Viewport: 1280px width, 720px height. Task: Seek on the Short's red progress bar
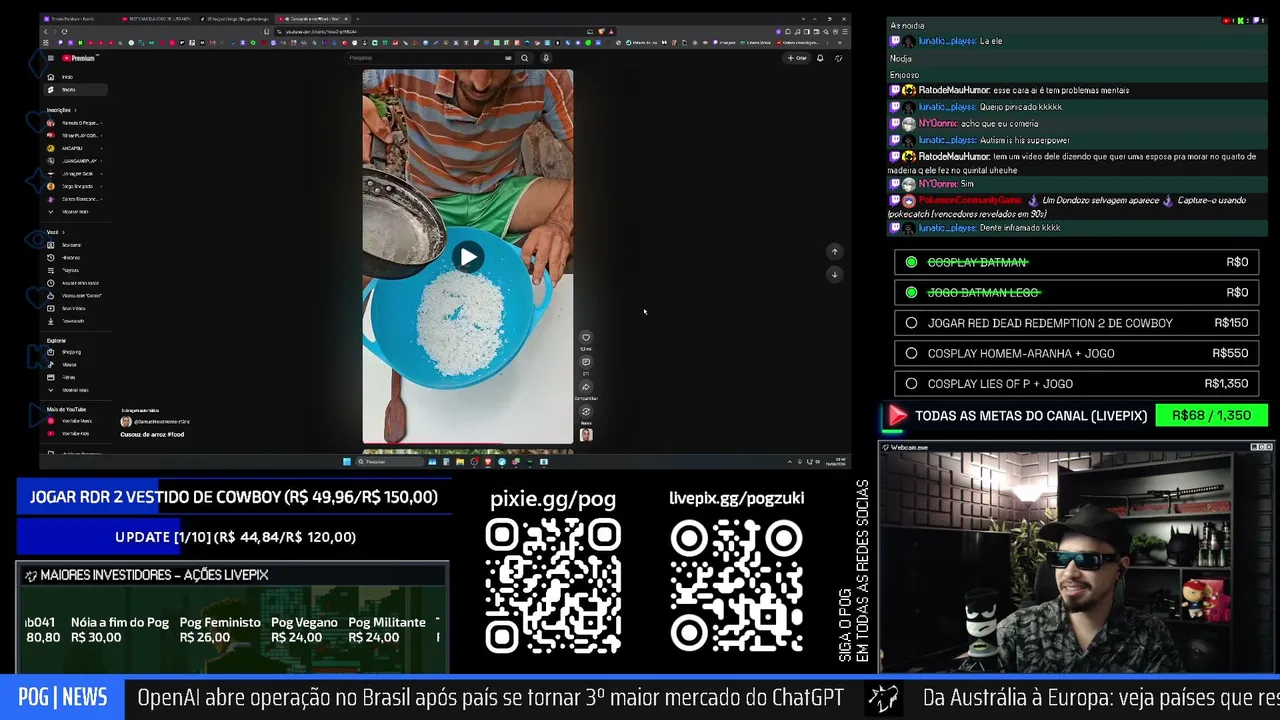(467, 442)
